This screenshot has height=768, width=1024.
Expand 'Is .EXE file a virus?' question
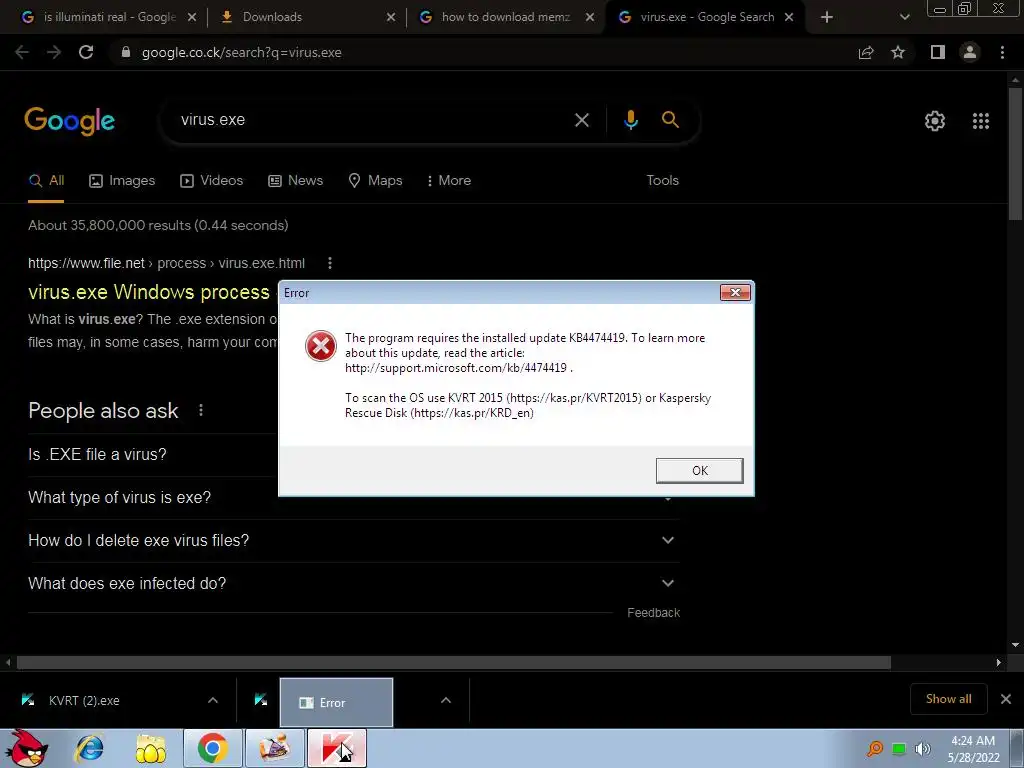97,455
